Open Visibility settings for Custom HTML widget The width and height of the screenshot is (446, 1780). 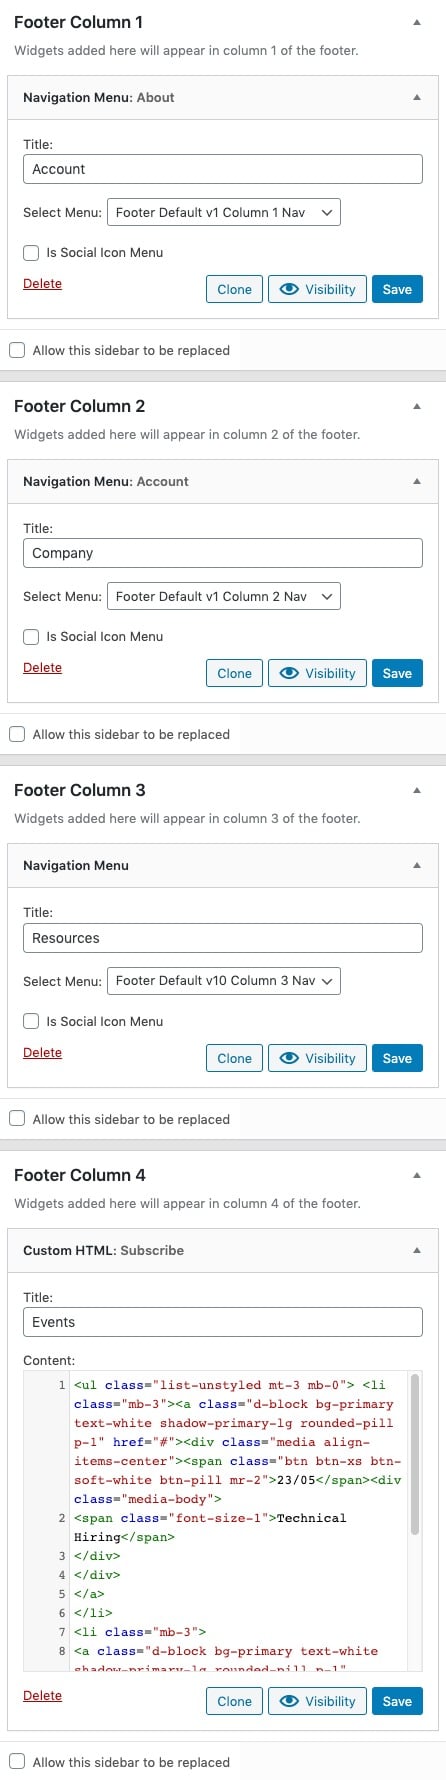(317, 1701)
